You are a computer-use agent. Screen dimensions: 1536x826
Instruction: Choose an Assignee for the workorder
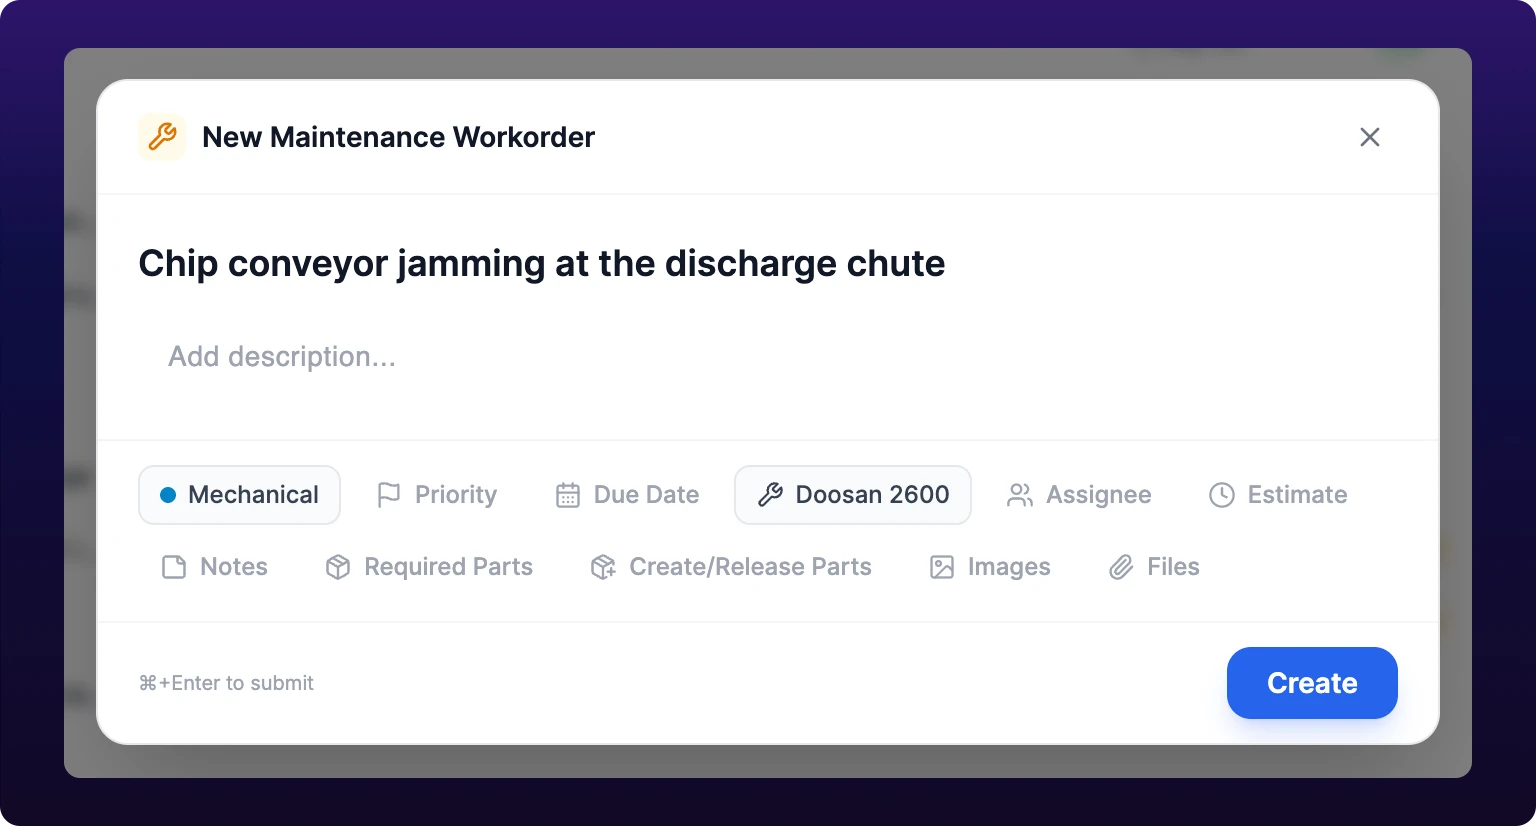click(1080, 495)
